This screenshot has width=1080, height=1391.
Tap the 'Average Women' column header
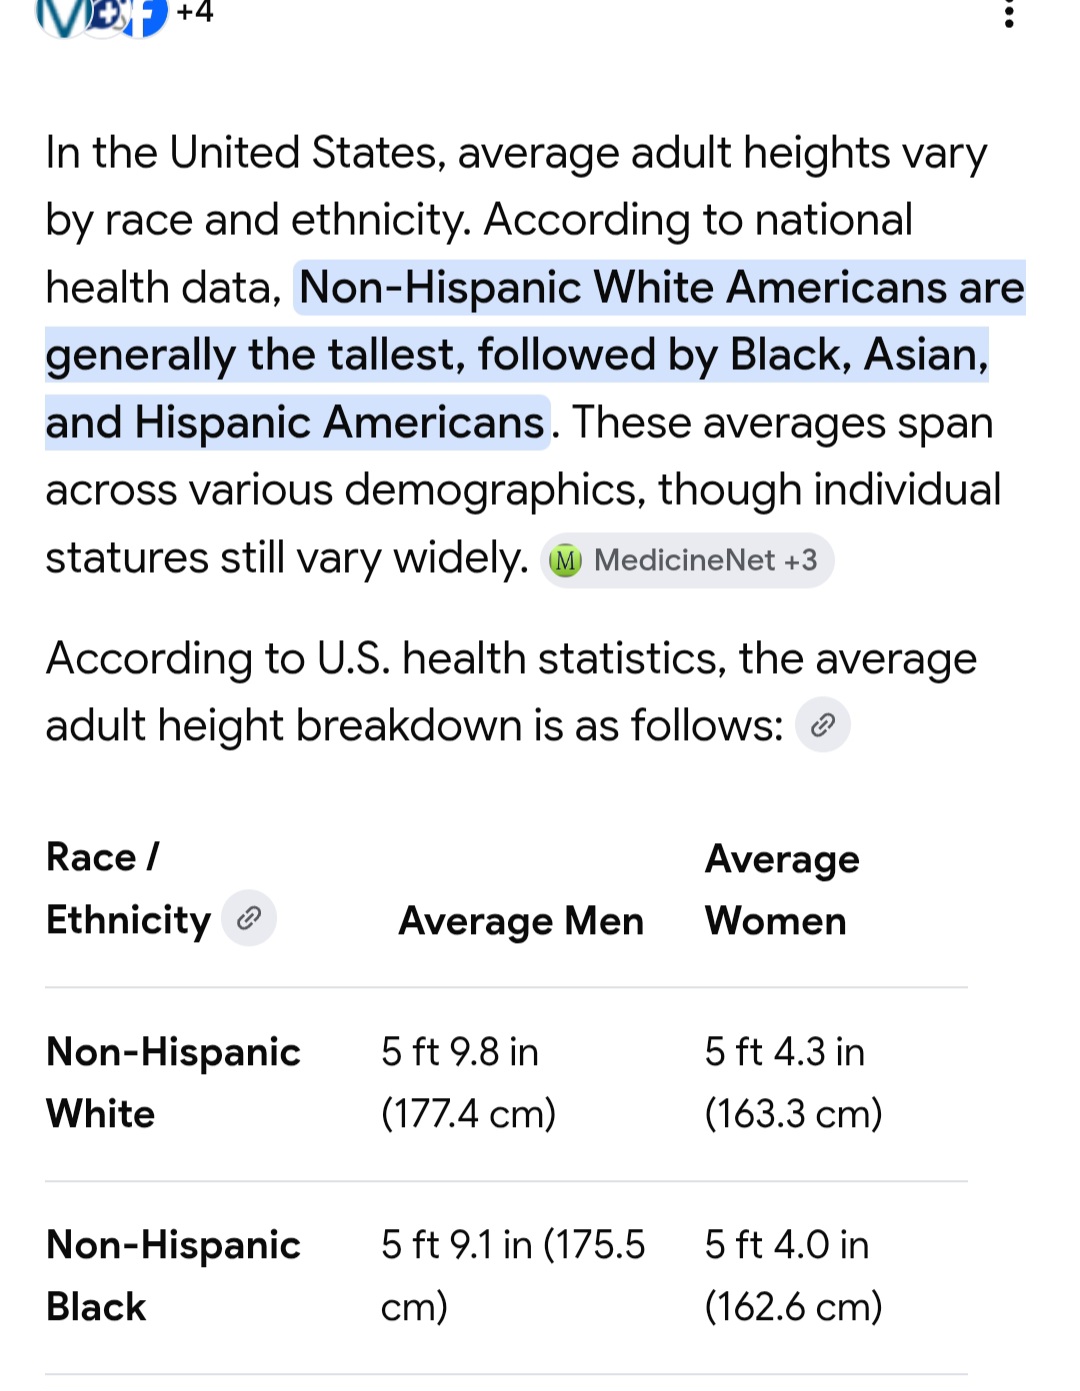[x=782, y=890]
